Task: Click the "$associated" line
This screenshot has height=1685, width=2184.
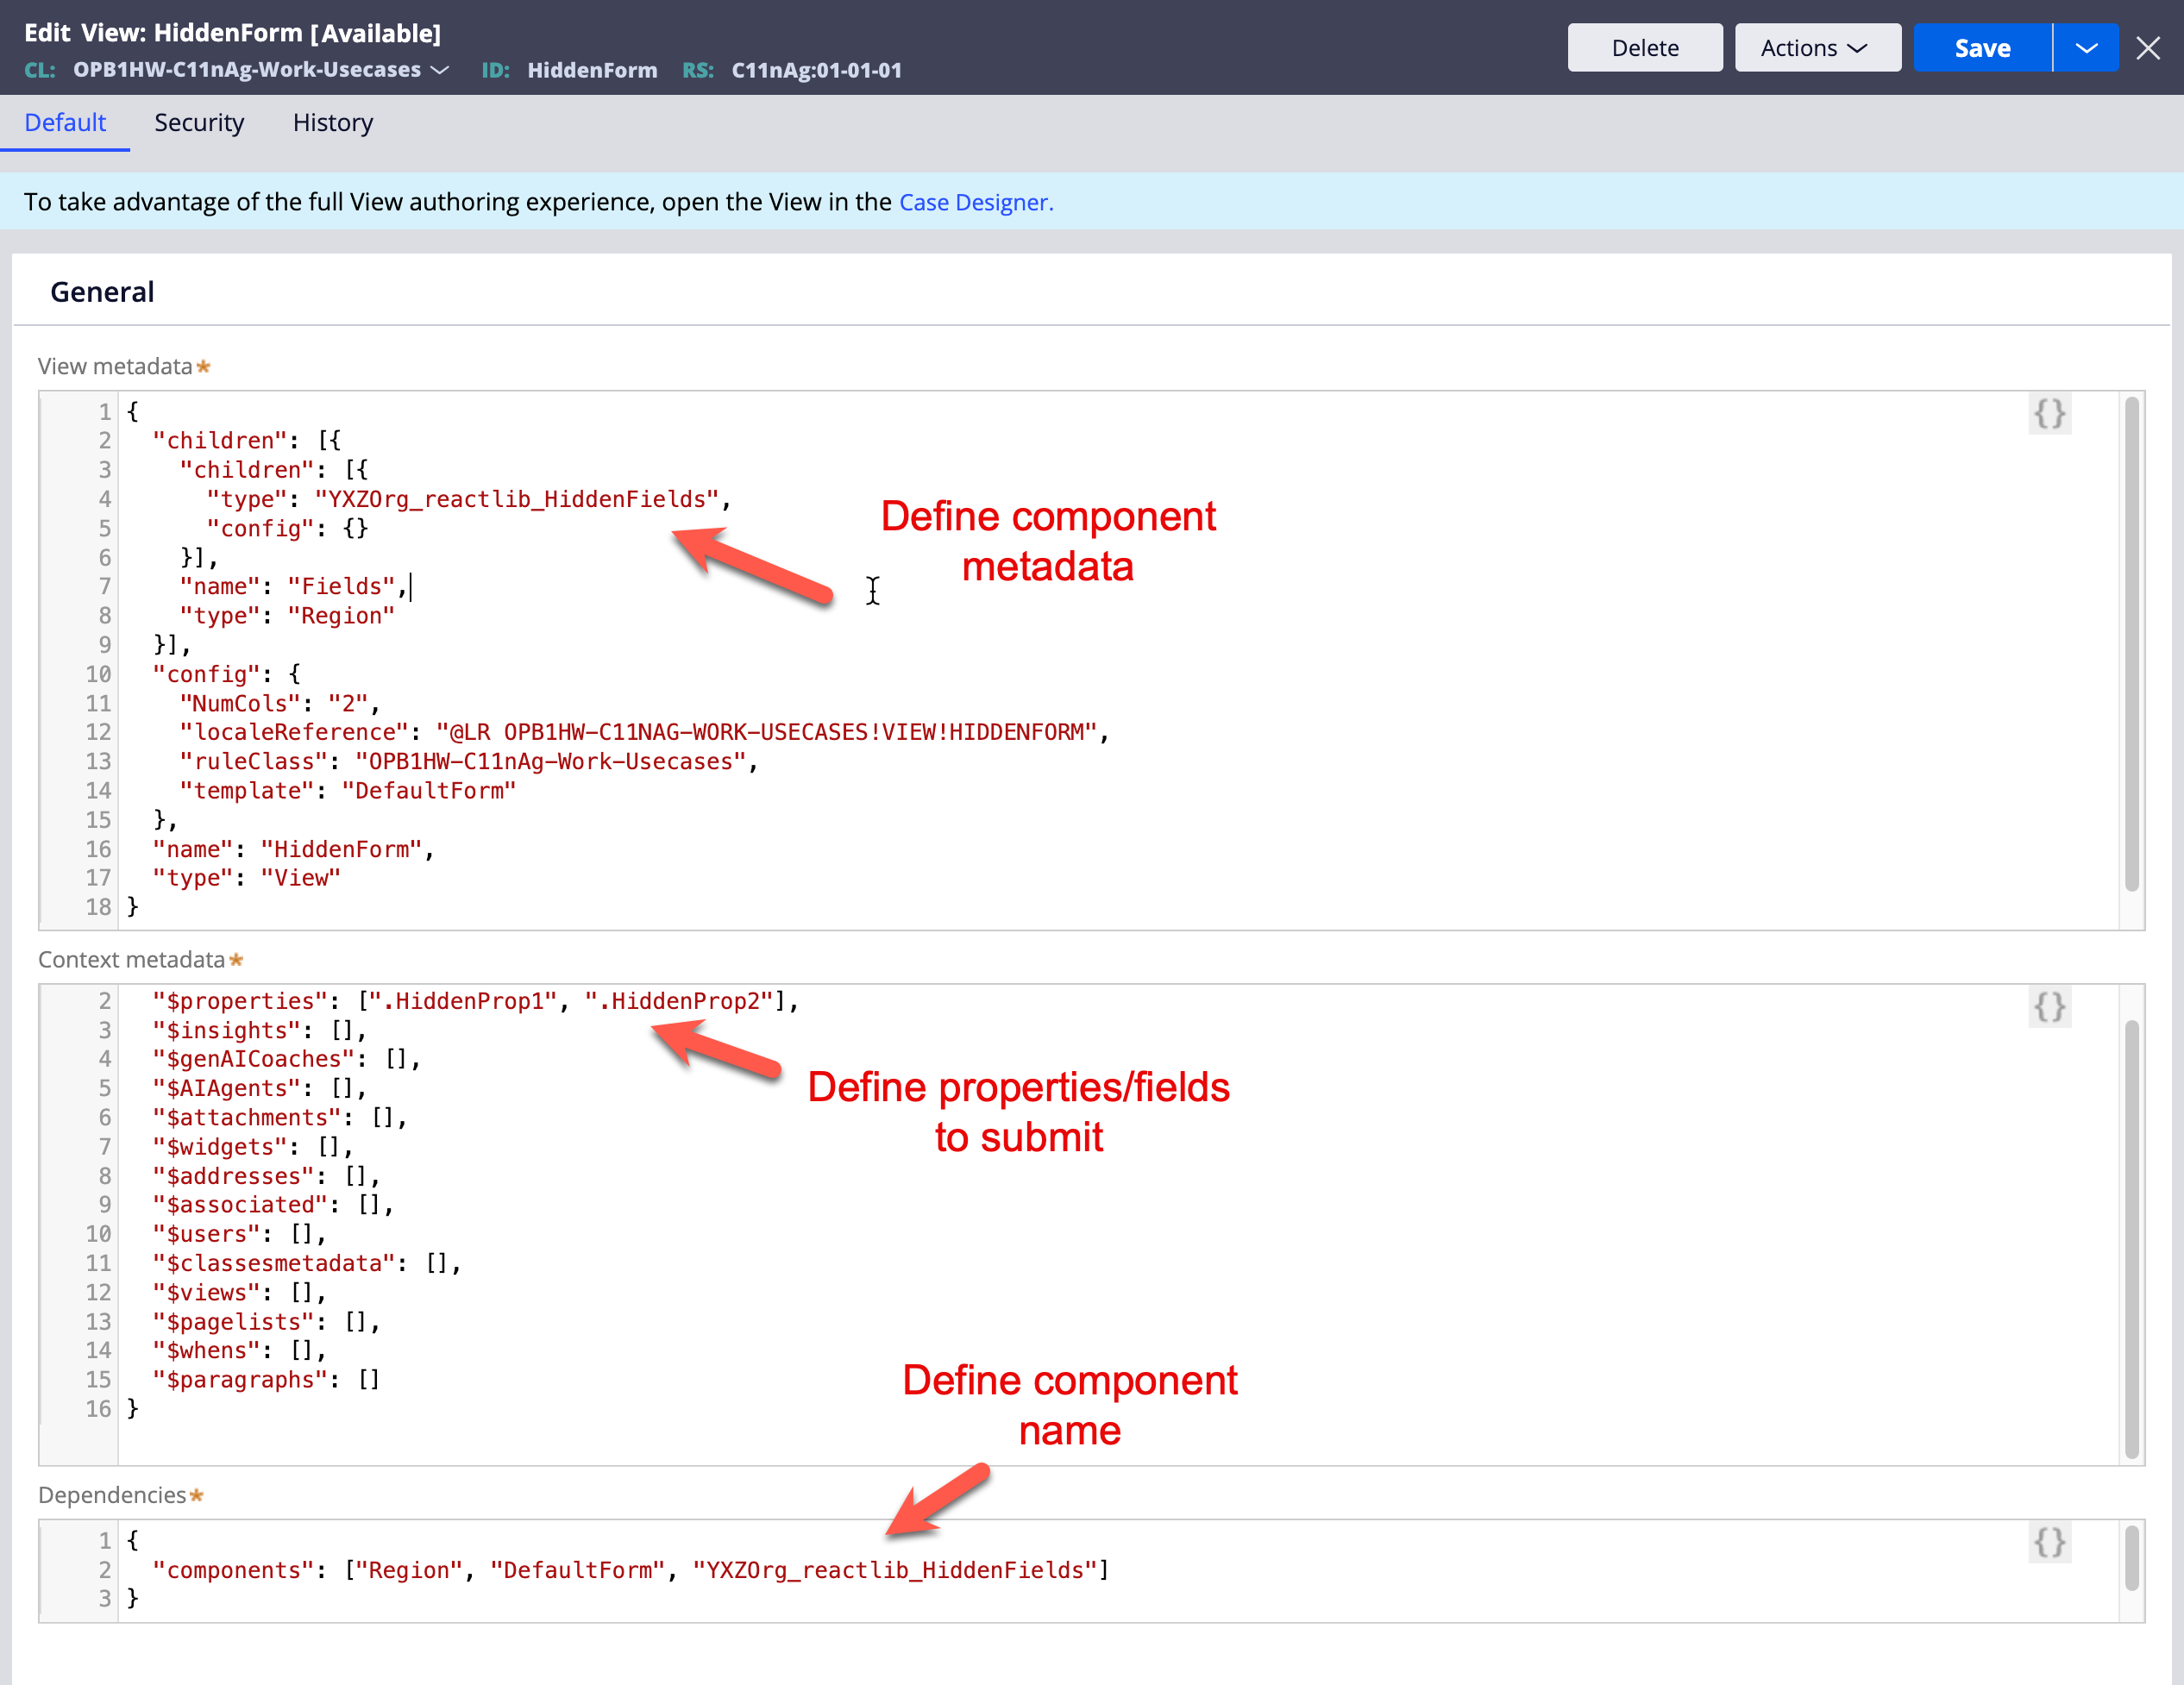Action: pos(273,1205)
